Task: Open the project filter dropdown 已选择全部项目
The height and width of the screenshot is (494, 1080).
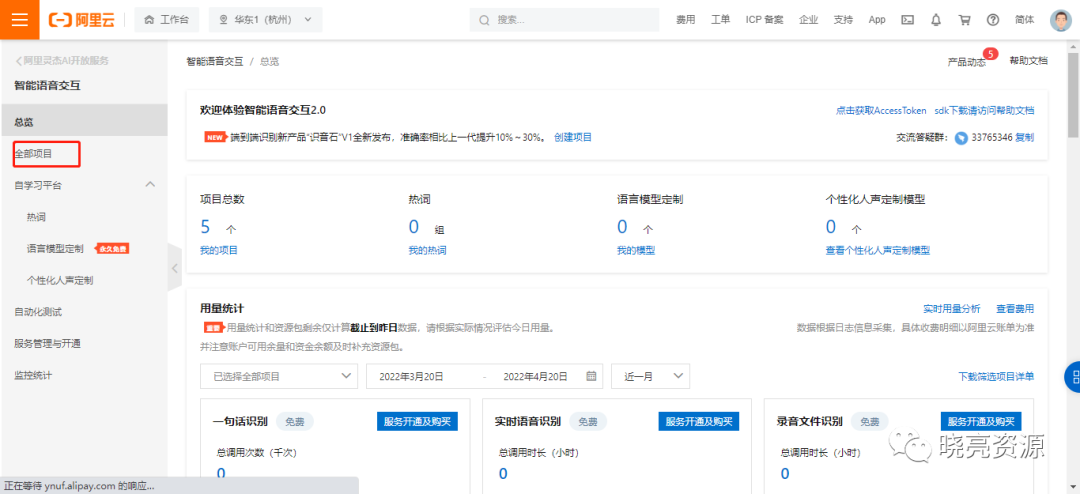Action: tap(279, 376)
